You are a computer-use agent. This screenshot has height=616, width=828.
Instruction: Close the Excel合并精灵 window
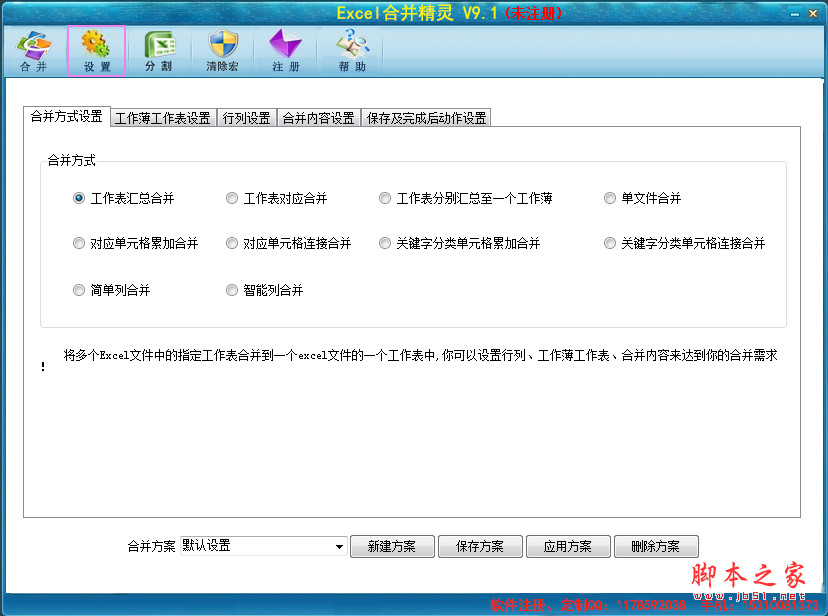tap(813, 14)
